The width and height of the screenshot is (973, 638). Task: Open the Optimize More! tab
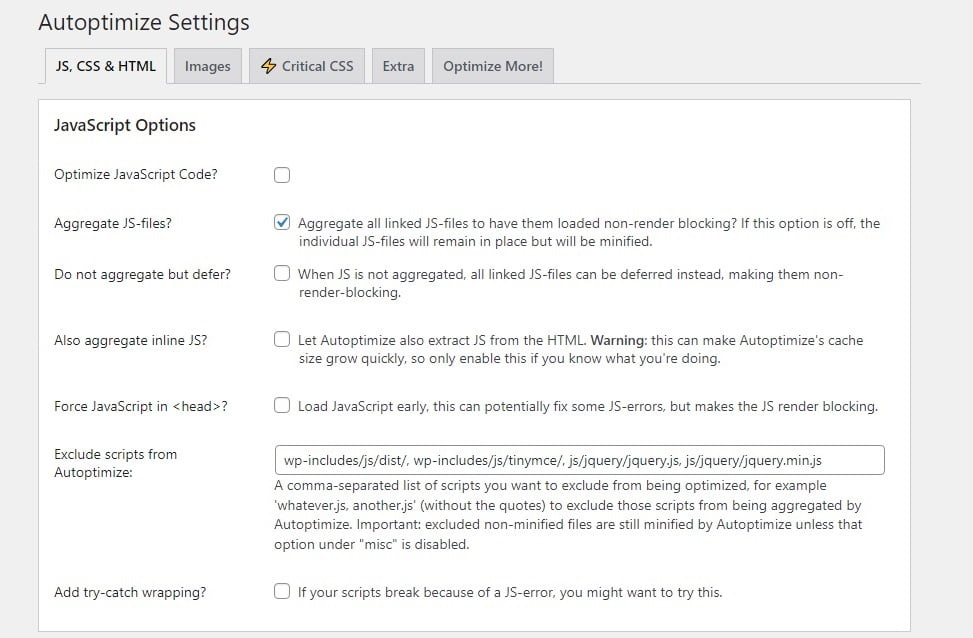pyautogui.click(x=492, y=65)
